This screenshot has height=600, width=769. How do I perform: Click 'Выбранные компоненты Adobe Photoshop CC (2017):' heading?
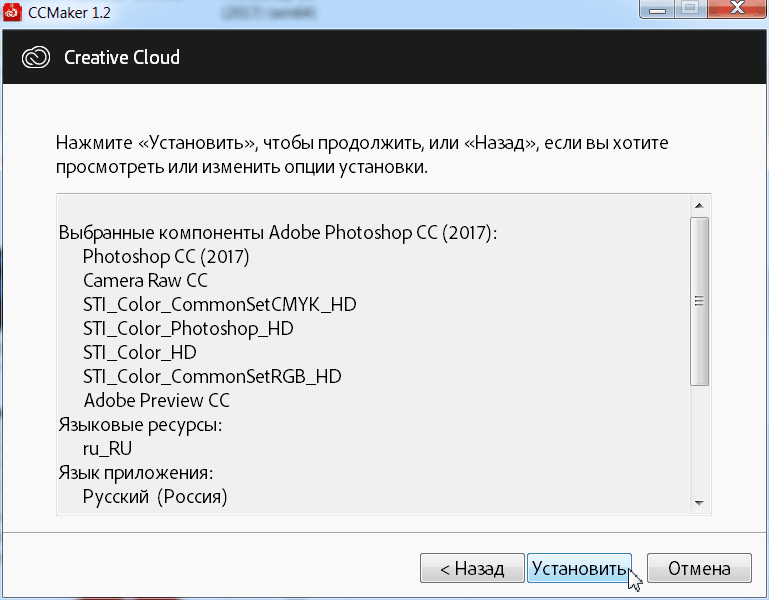(278, 233)
